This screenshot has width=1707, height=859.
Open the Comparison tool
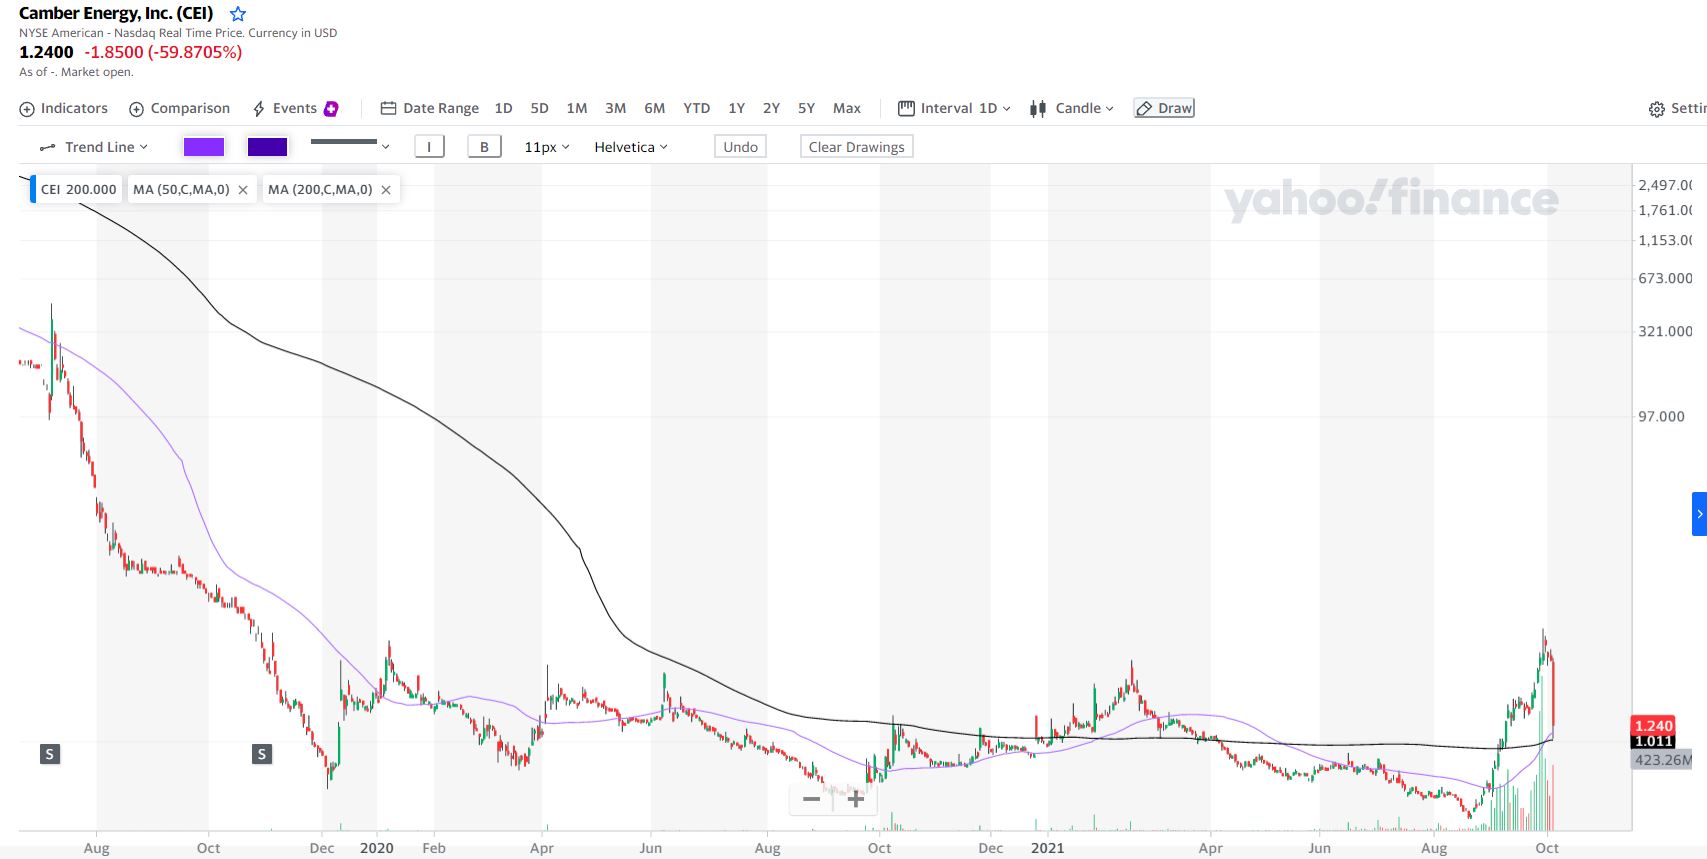click(x=180, y=108)
